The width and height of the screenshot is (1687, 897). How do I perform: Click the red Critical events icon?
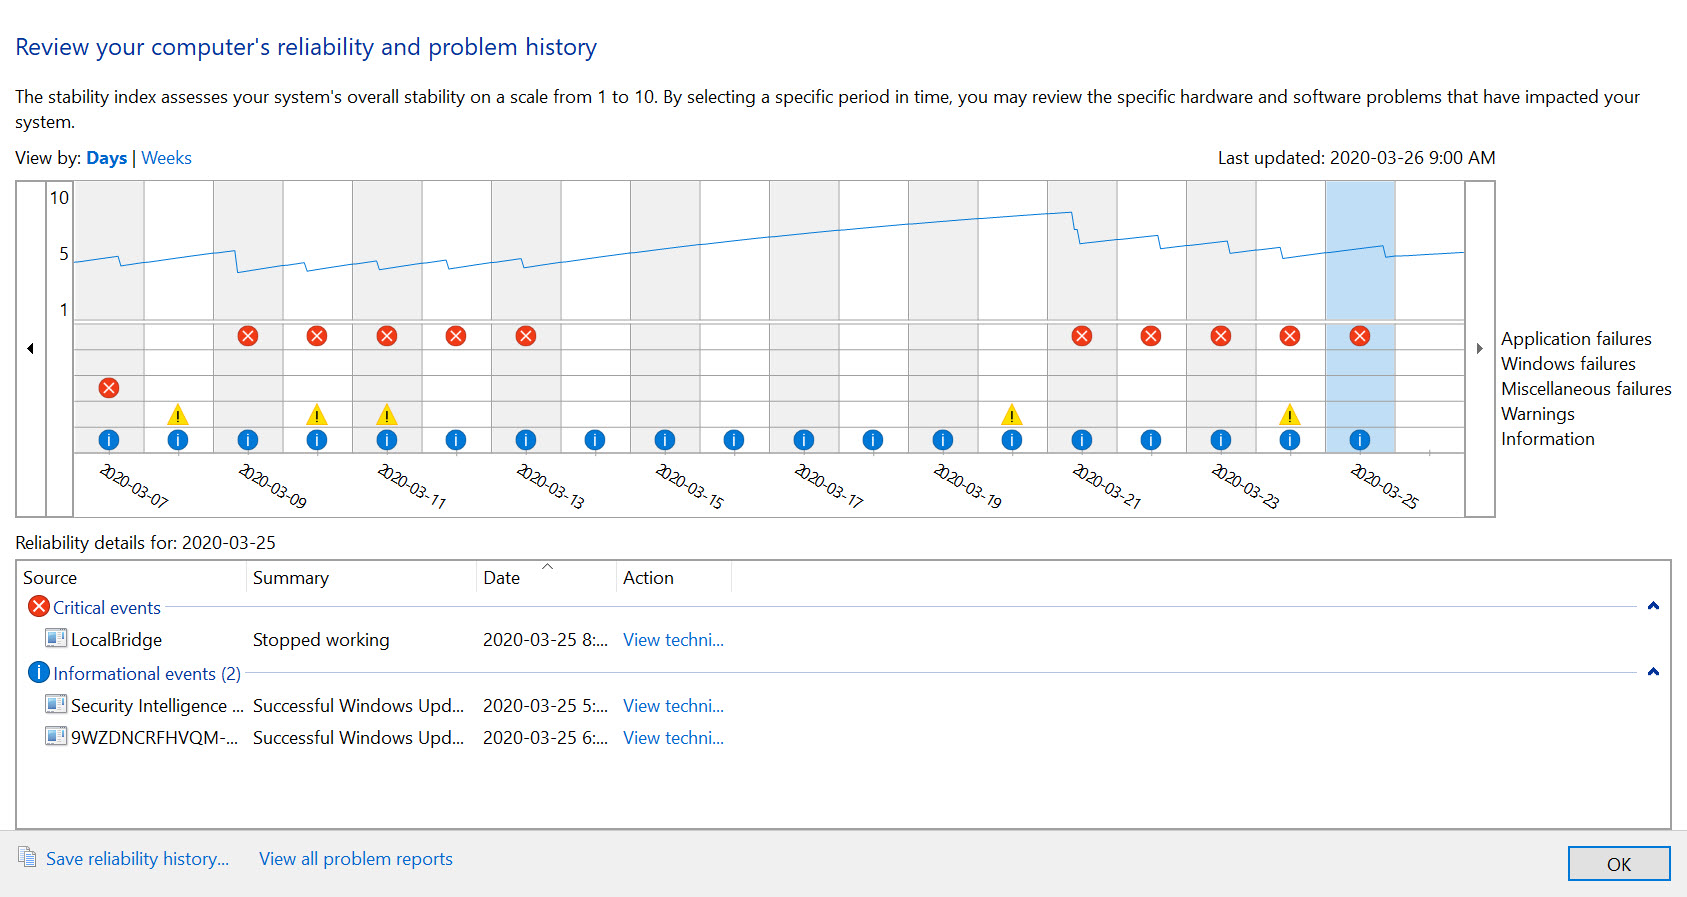pos(39,607)
